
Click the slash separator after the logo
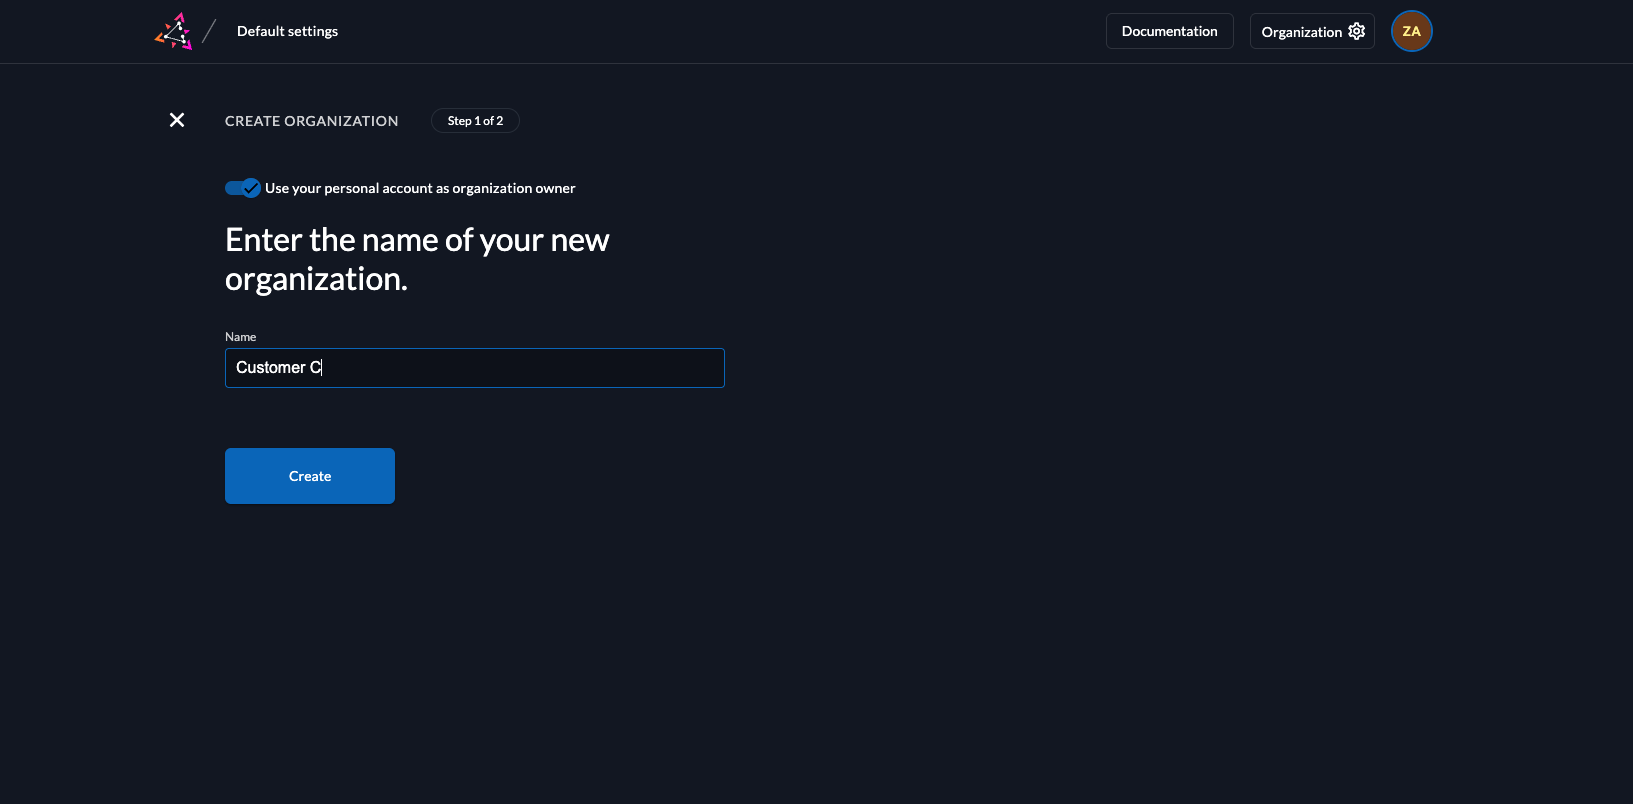click(x=209, y=32)
